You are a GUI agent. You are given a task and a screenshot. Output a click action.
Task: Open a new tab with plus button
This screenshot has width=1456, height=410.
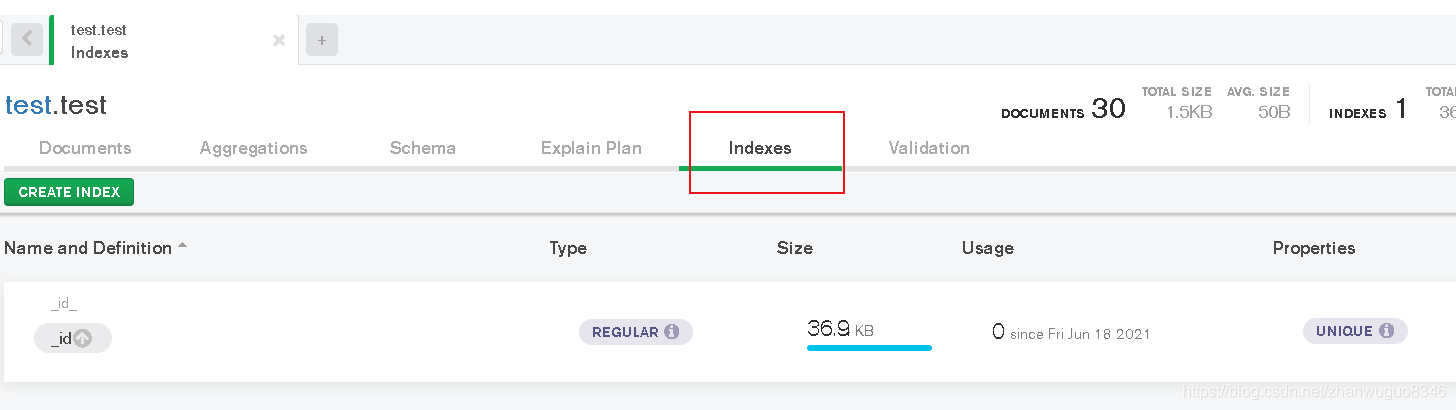pyautogui.click(x=321, y=40)
